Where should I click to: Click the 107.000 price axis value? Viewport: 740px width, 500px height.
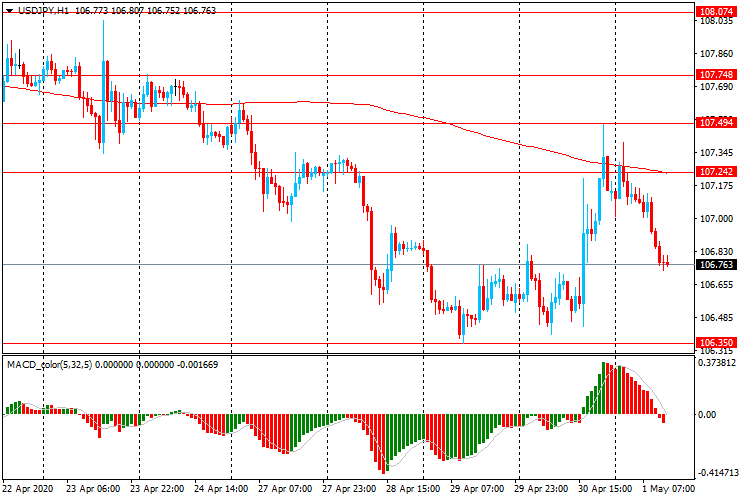coord(716,219)
